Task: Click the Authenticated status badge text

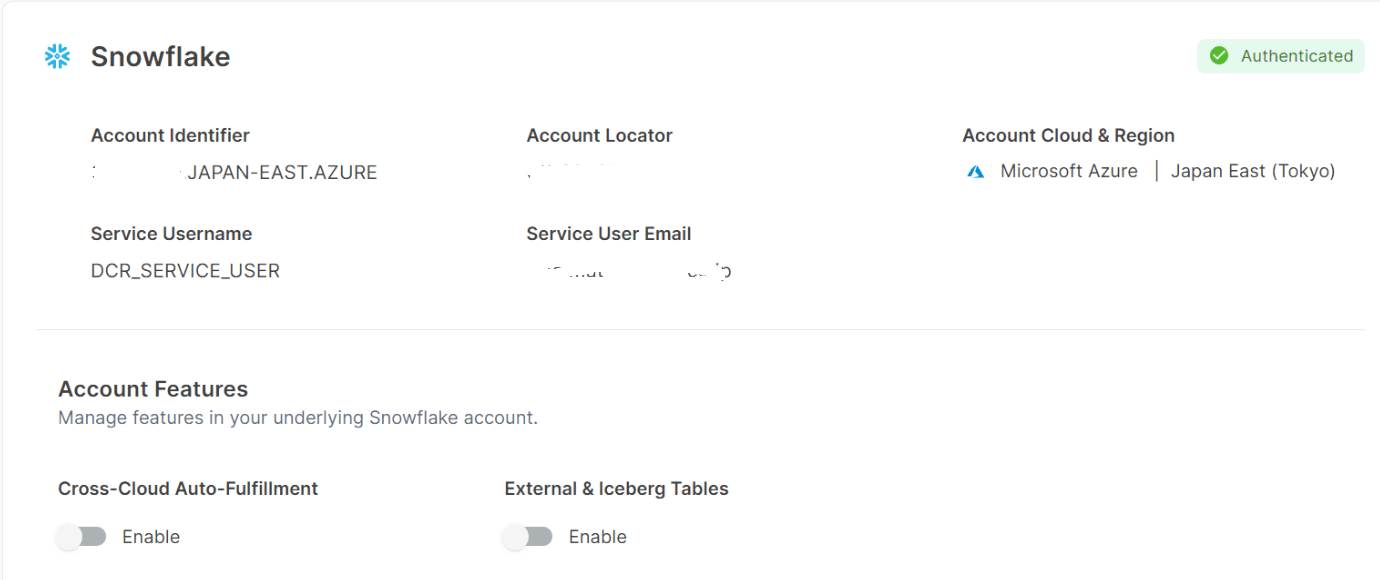Action: 1296,56
